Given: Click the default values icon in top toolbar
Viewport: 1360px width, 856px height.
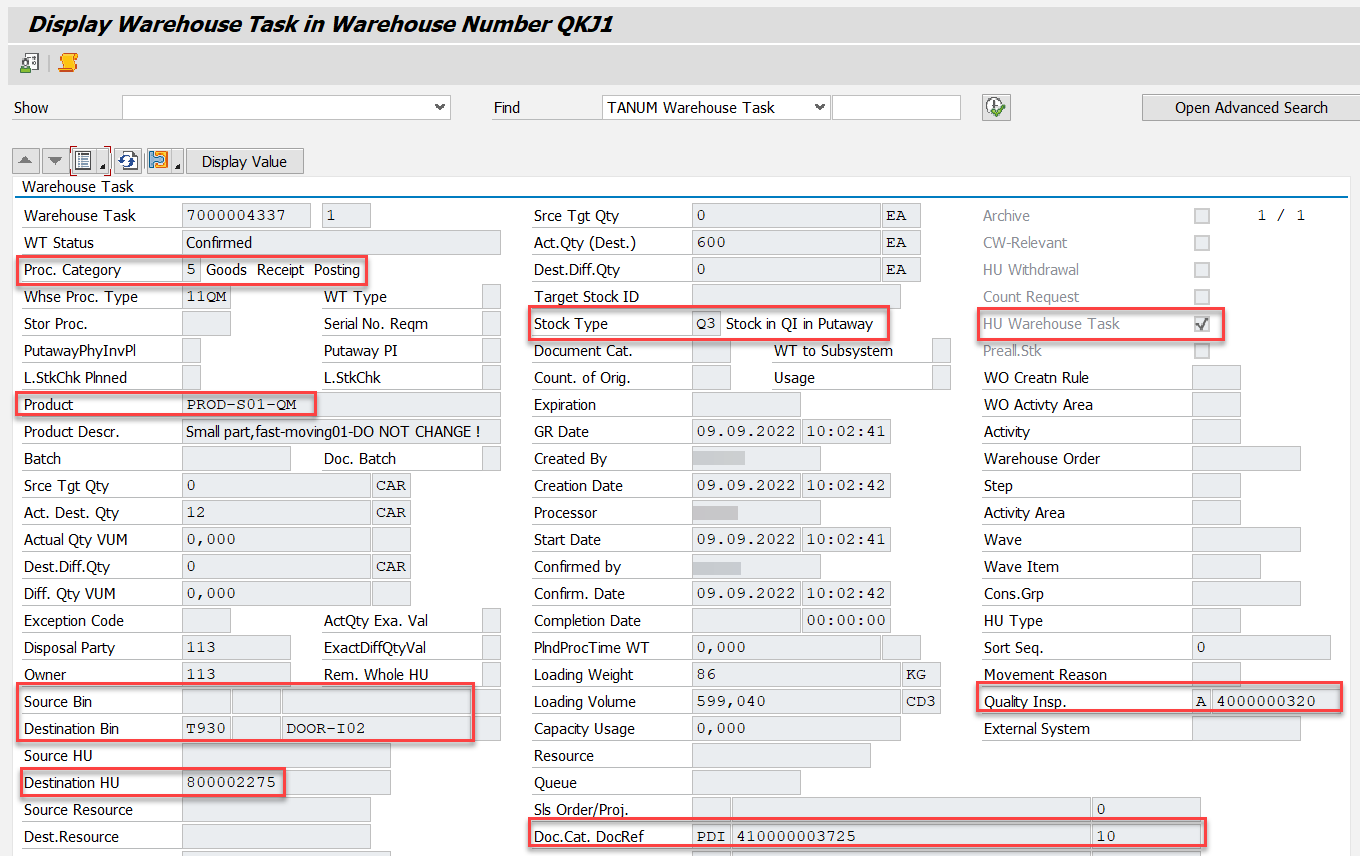Looking at the screenshot, I should 28,63.
